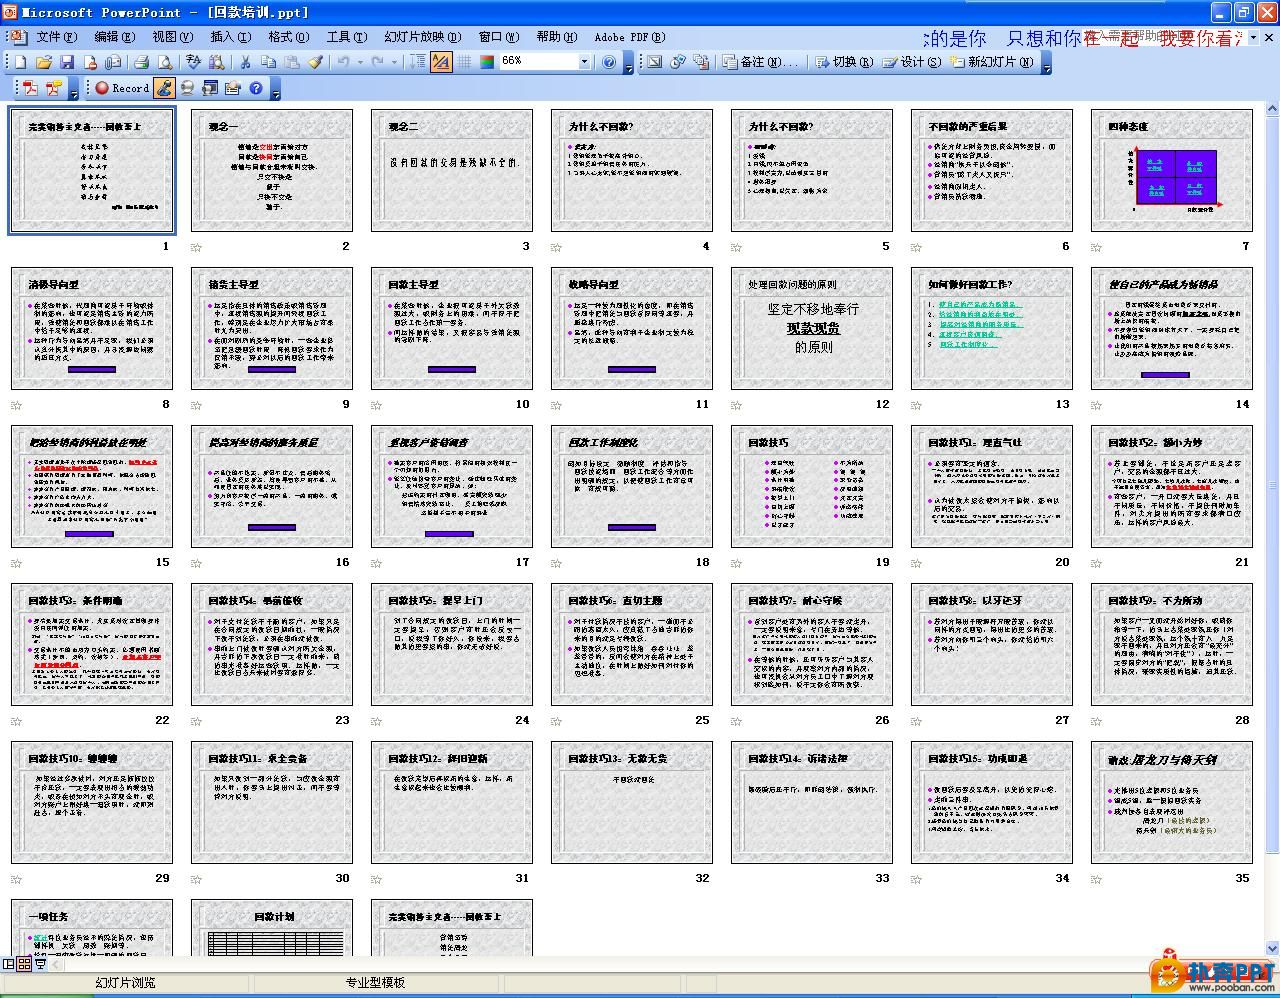Viewport: 1280px width, 998px height.
Task: Click the 切换 Transition button
Action: point(845,62)
